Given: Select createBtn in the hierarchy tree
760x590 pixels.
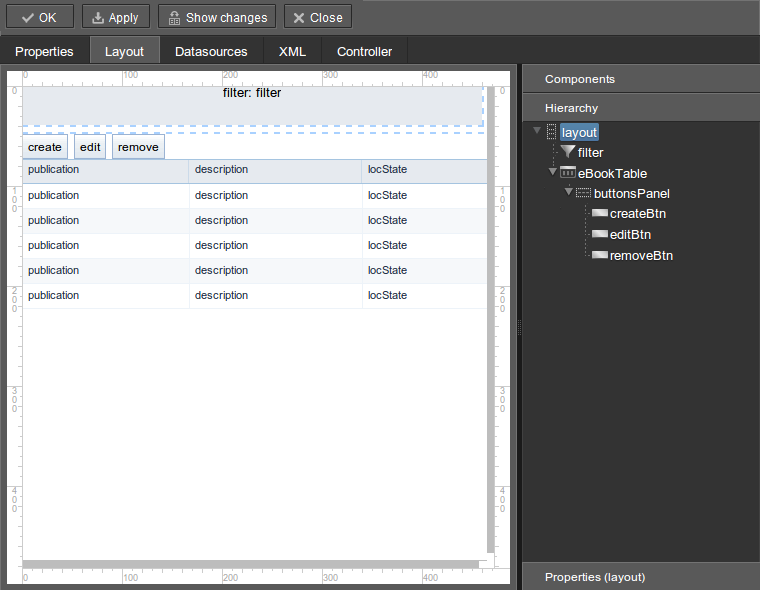Looking at the screenshot, I should [x=638, y=213].
